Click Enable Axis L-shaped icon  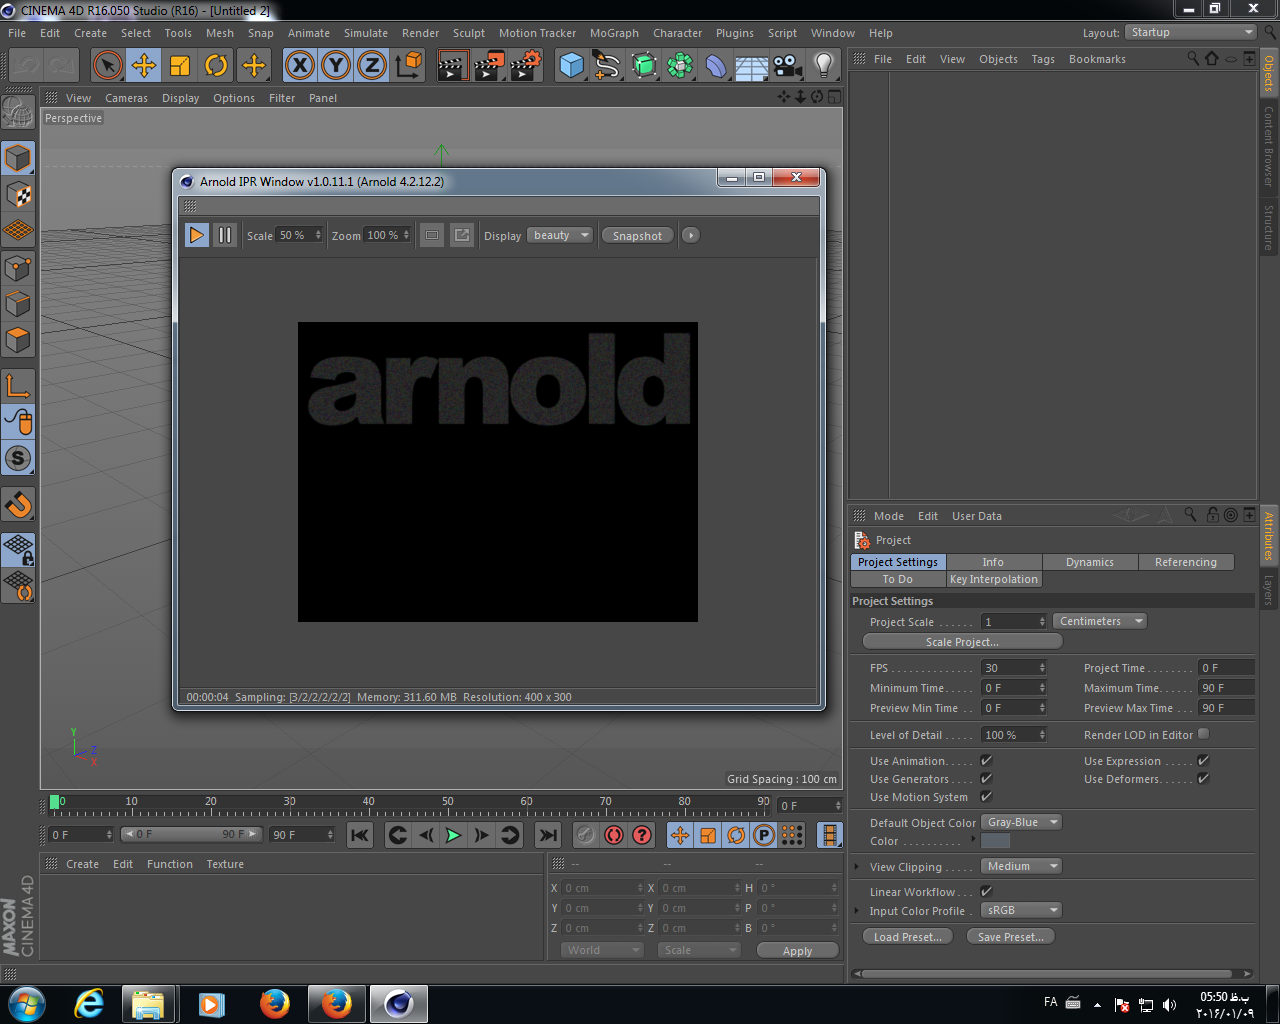pyautogui.click(x=18, y=385)
